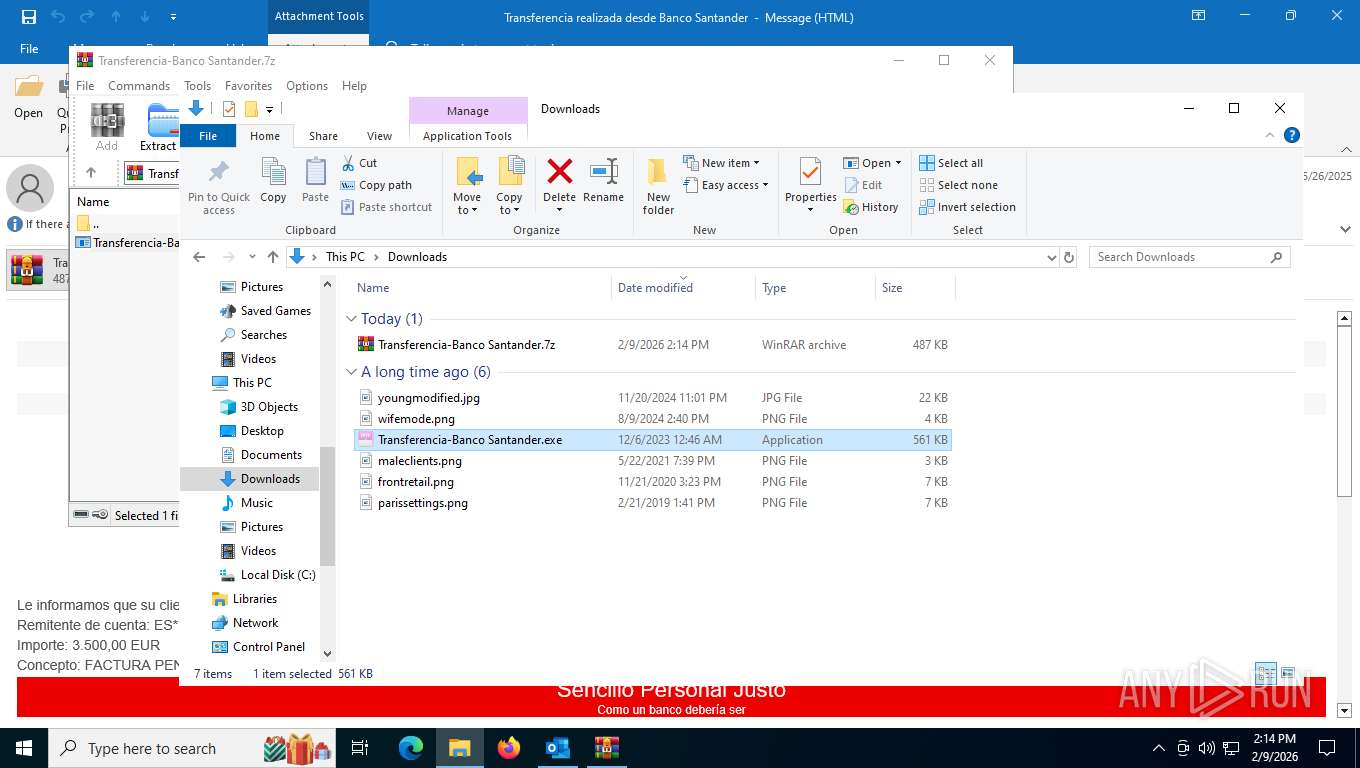Select Local Disk (C:) in navigation pane

(278, 575)
